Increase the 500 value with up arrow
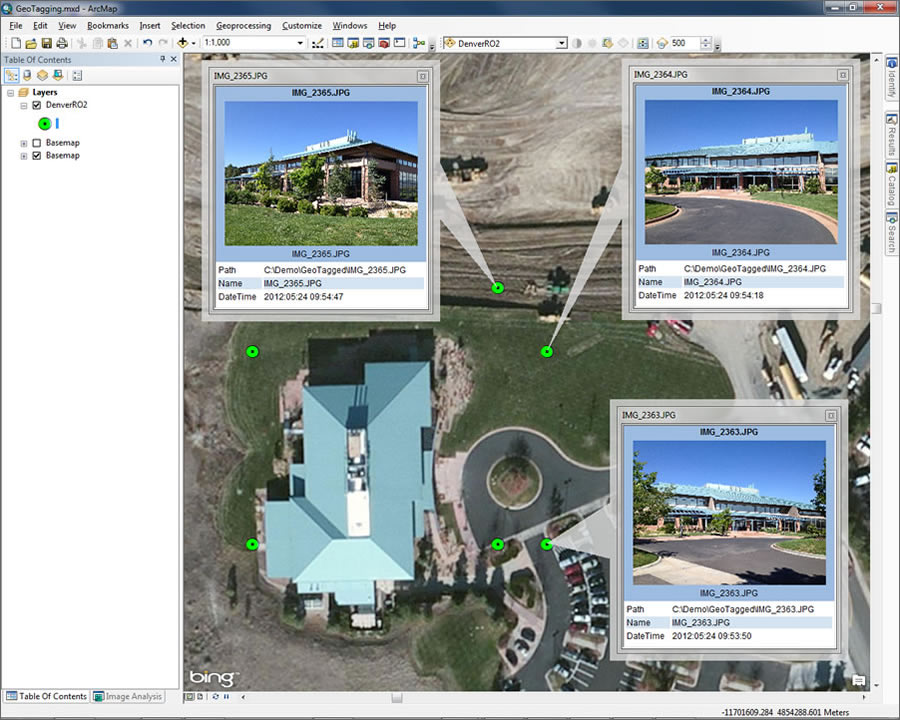Screen dimensions: 900x720 (706, 40)
